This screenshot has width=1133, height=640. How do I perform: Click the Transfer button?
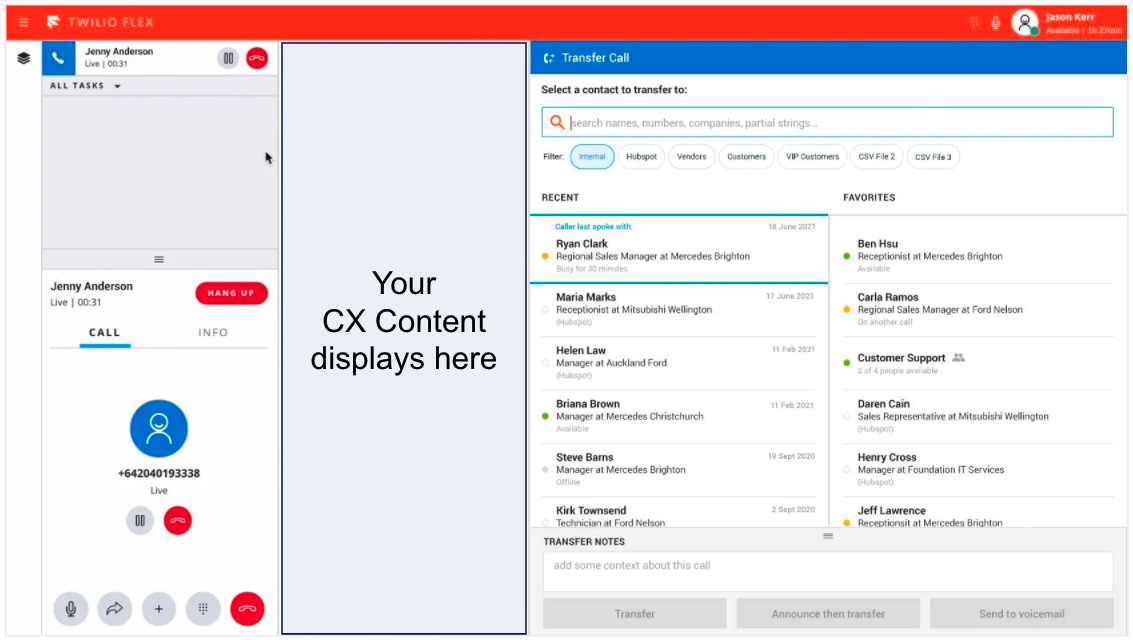click(x=634, y=614)
